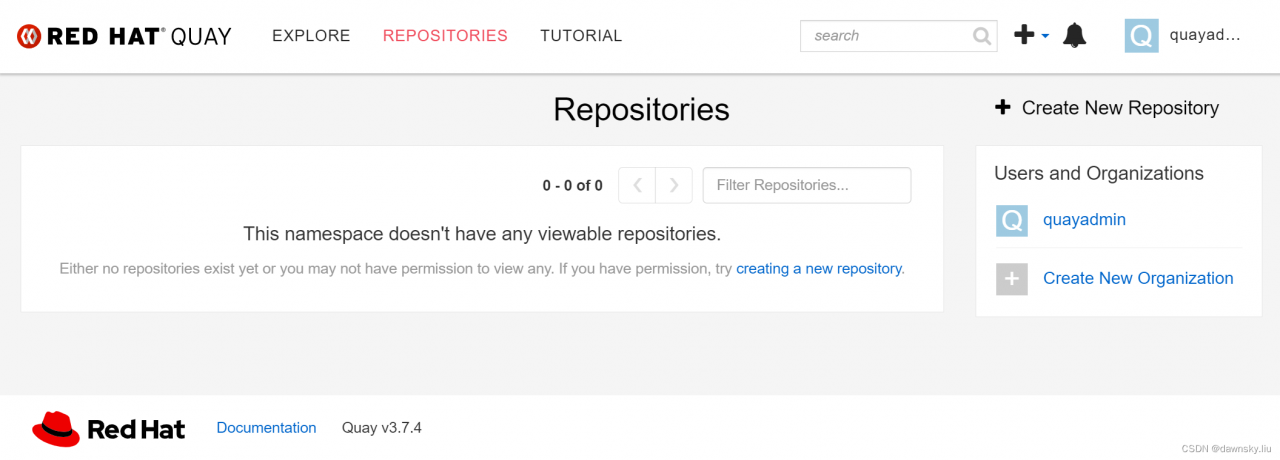Image resolution: width=1280 pixels, height=460 pixels.
Task: Click the quayadmin avatar in sidebar
Action: (1012, 220)
